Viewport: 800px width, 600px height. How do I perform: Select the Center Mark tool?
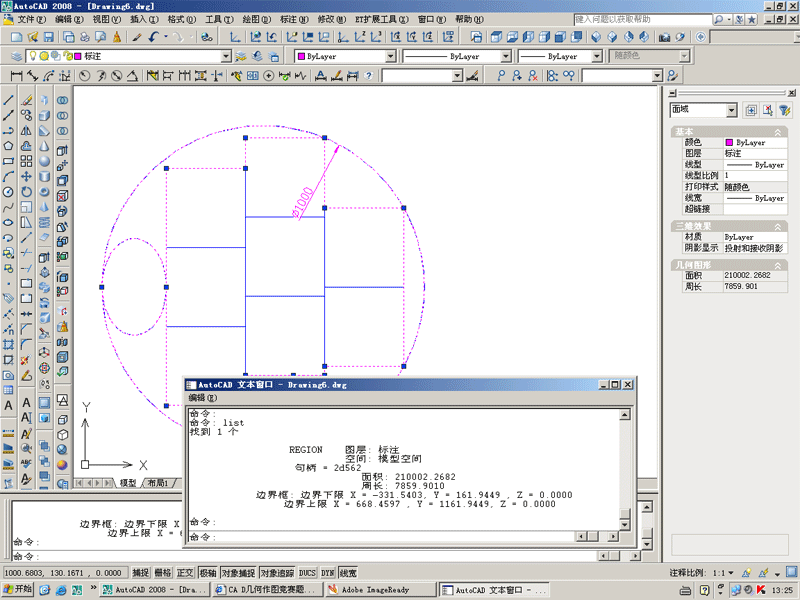coord(268,76)
